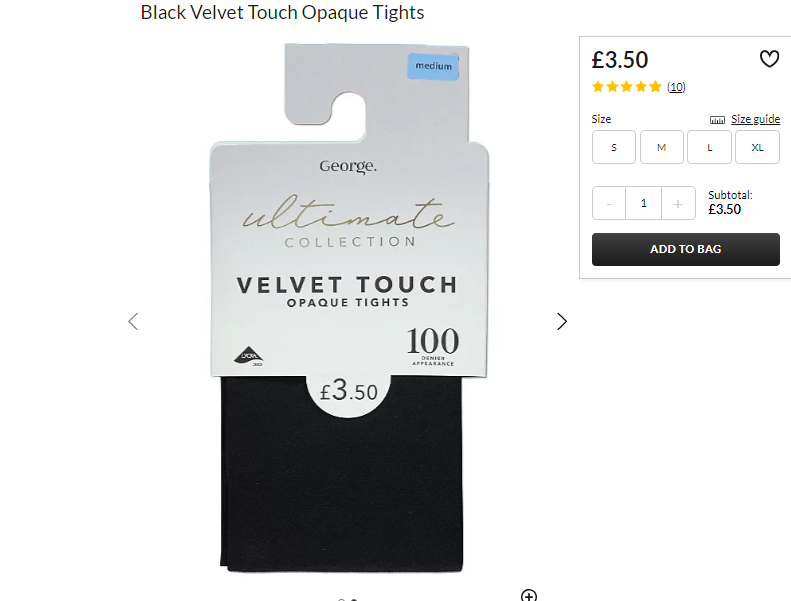
Task: Increase quantity with plus button
Action: pos(678,203)
